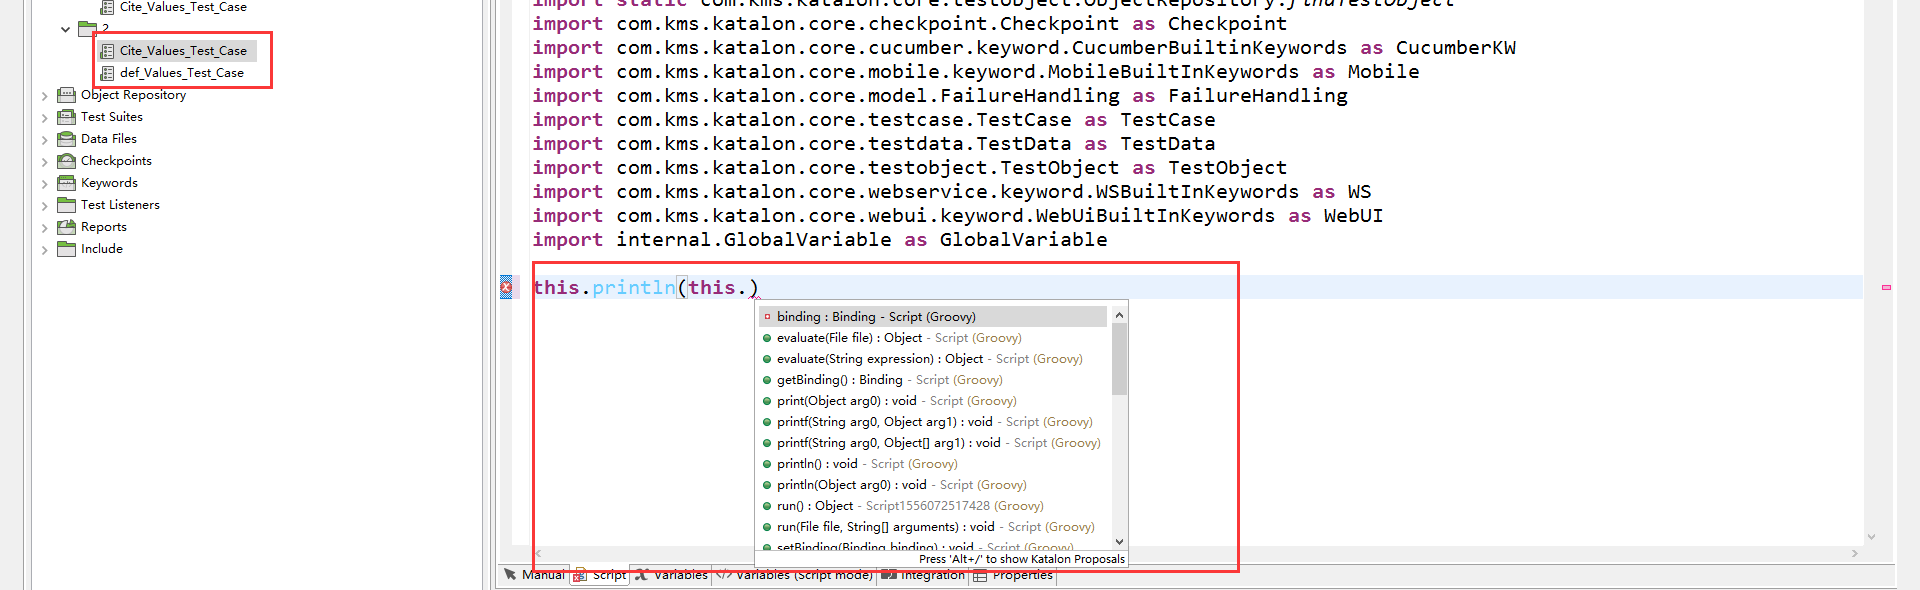Click the Object Repository folder icon
Viewport: 1920px width, 590px height.
pos(67,95)
